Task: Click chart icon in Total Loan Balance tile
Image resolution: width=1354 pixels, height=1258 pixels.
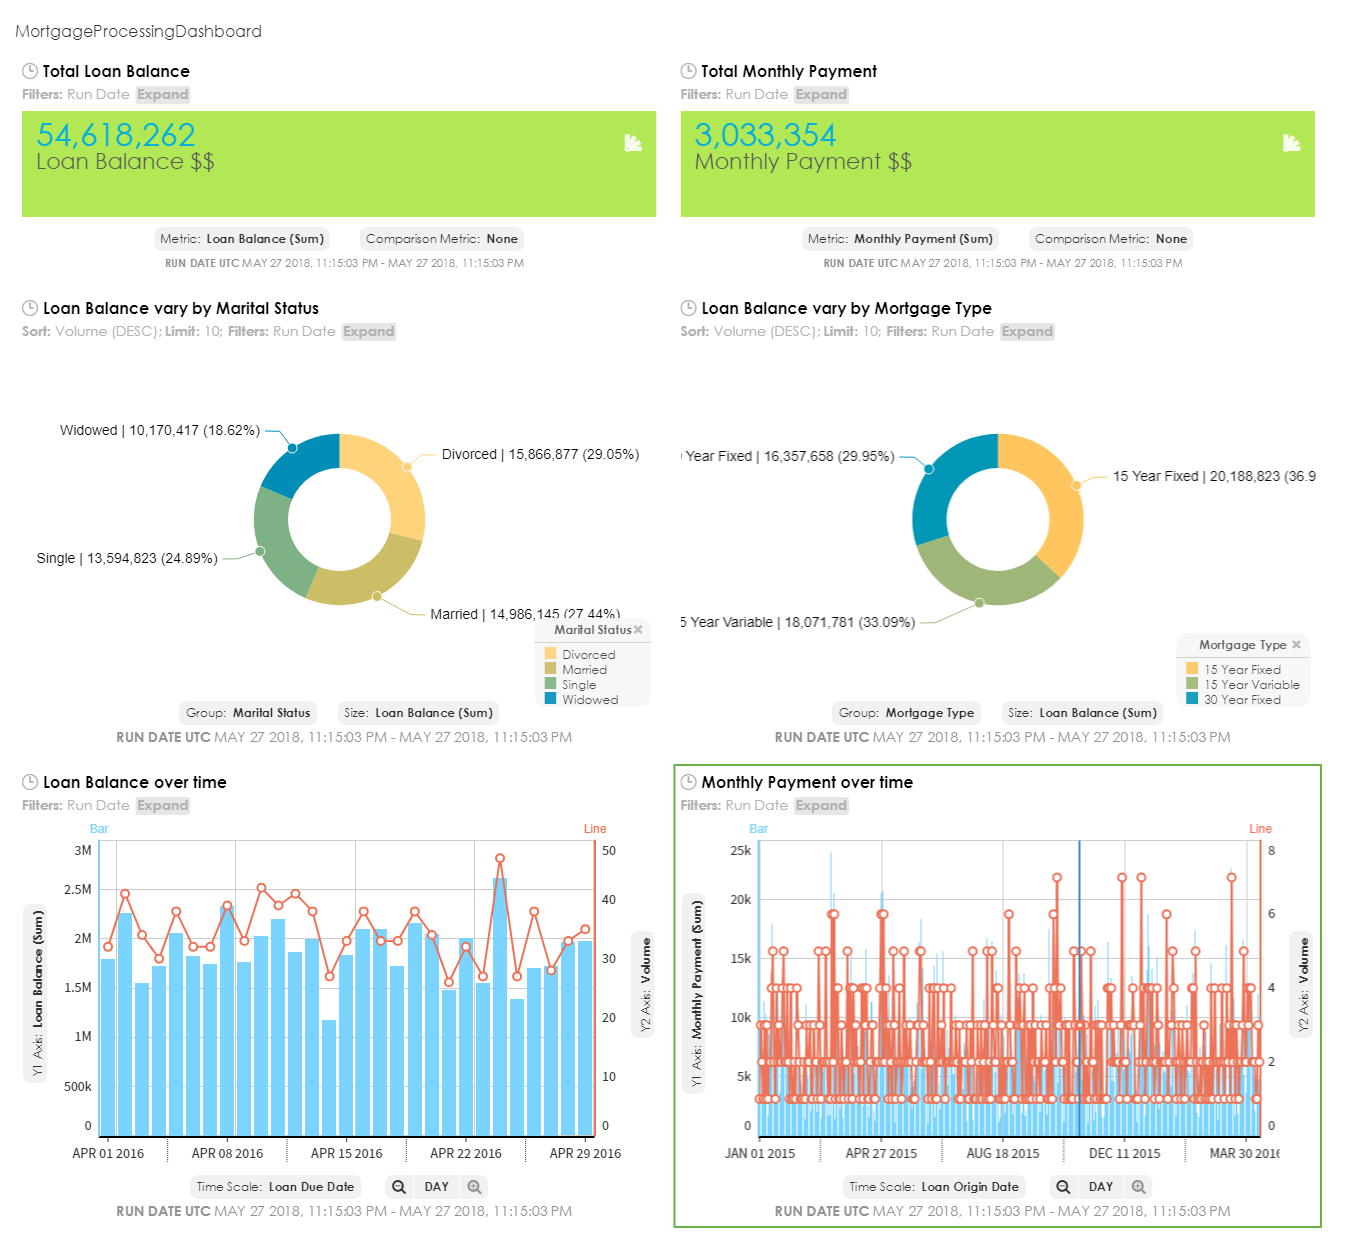Action: point(633,143)
